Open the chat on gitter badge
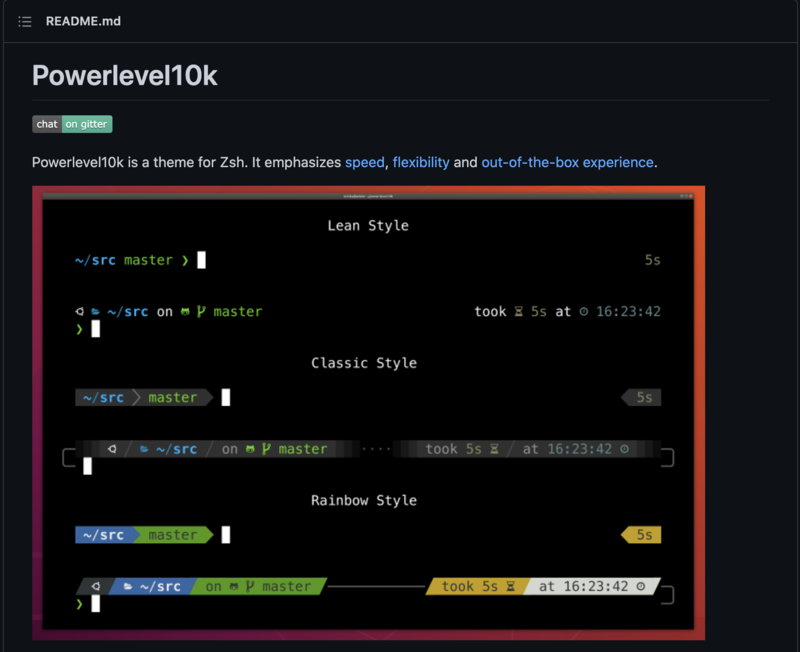The height and width of the screenshot is (652, 800). pos(72,124)
